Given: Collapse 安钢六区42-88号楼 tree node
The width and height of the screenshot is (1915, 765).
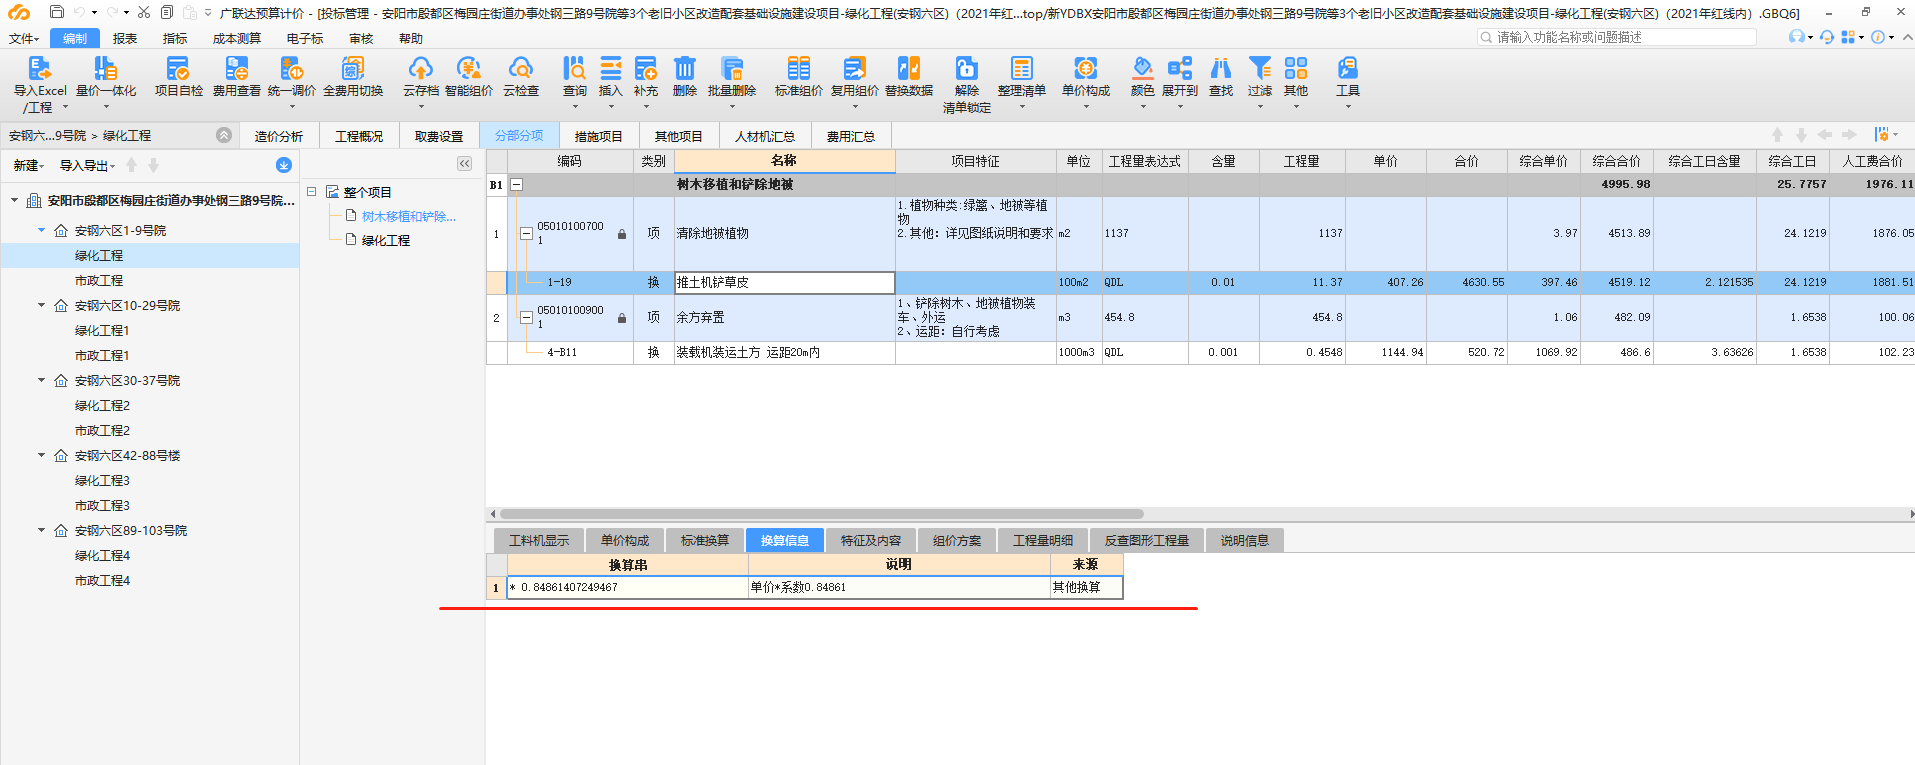Looking at the screenshot, I should [x=41, y=455].
